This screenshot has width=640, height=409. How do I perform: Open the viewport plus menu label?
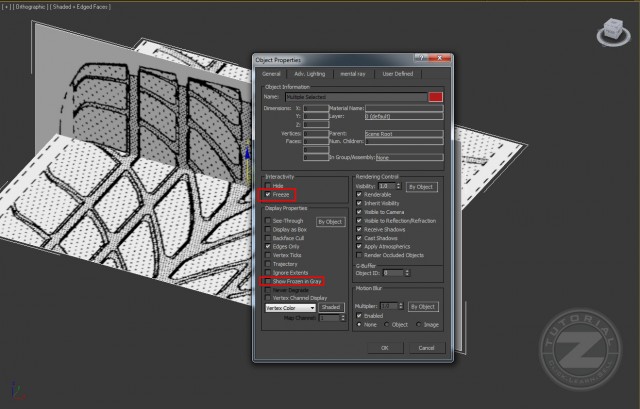[x=7, y=7]
